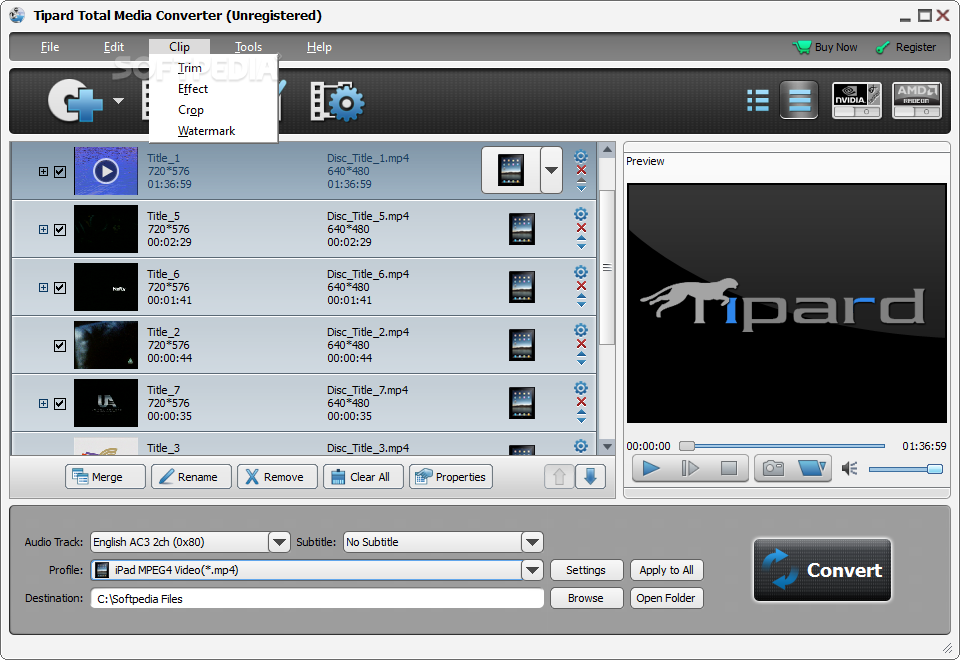
Task: Open settings gear for Title_2
Action: (x=581, y=330)
